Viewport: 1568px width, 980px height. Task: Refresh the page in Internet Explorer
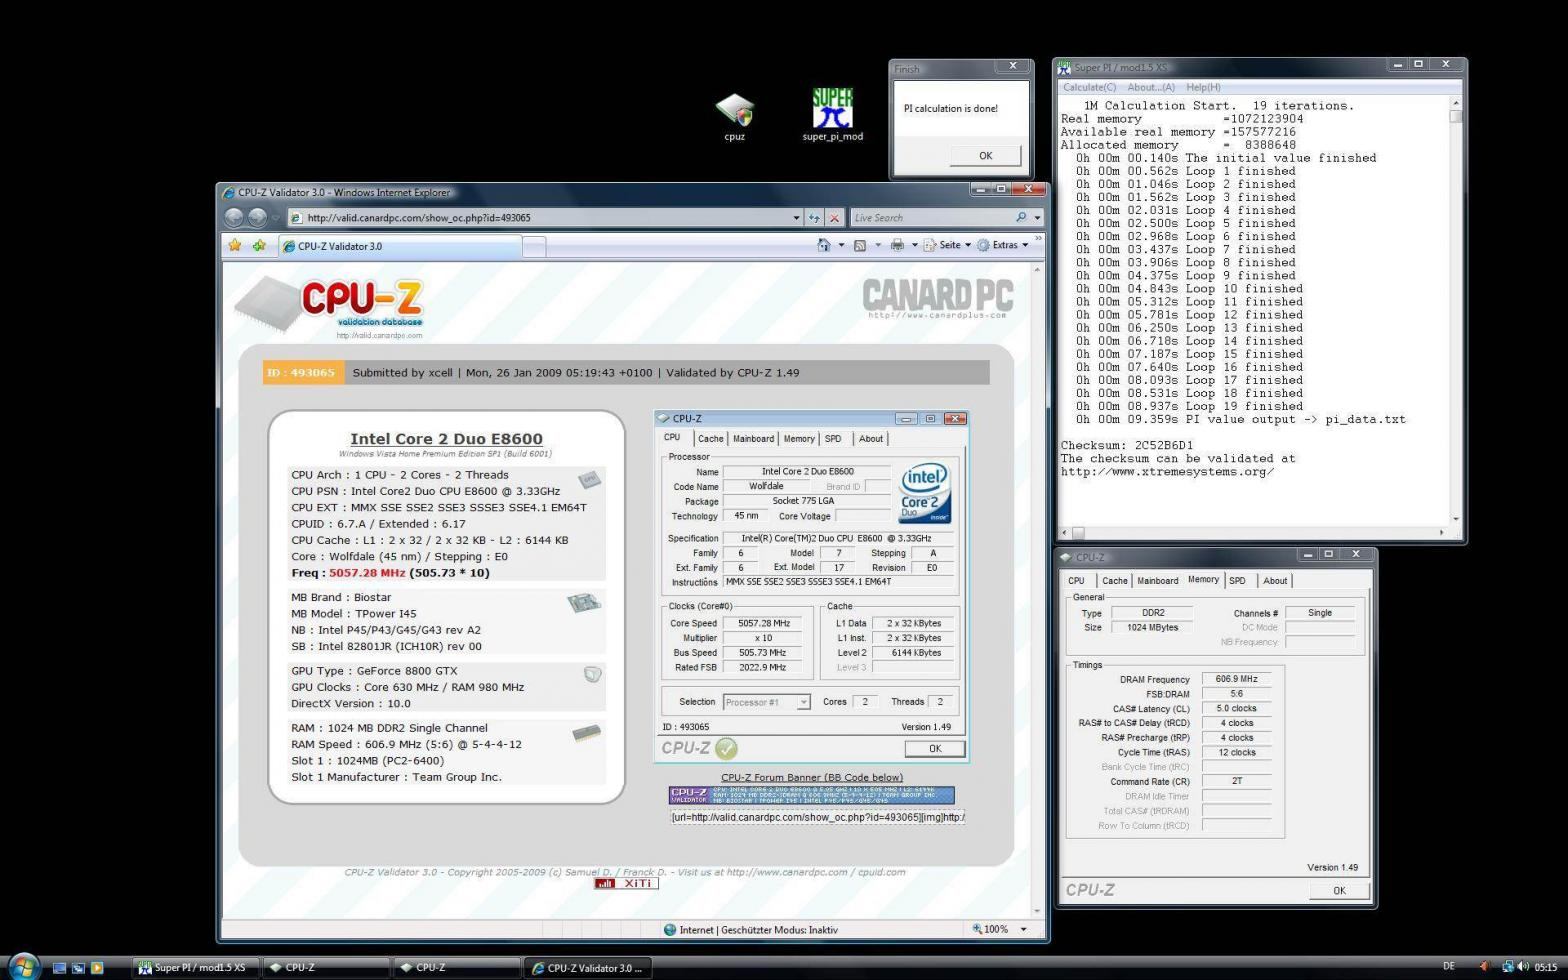coord(815,217)
